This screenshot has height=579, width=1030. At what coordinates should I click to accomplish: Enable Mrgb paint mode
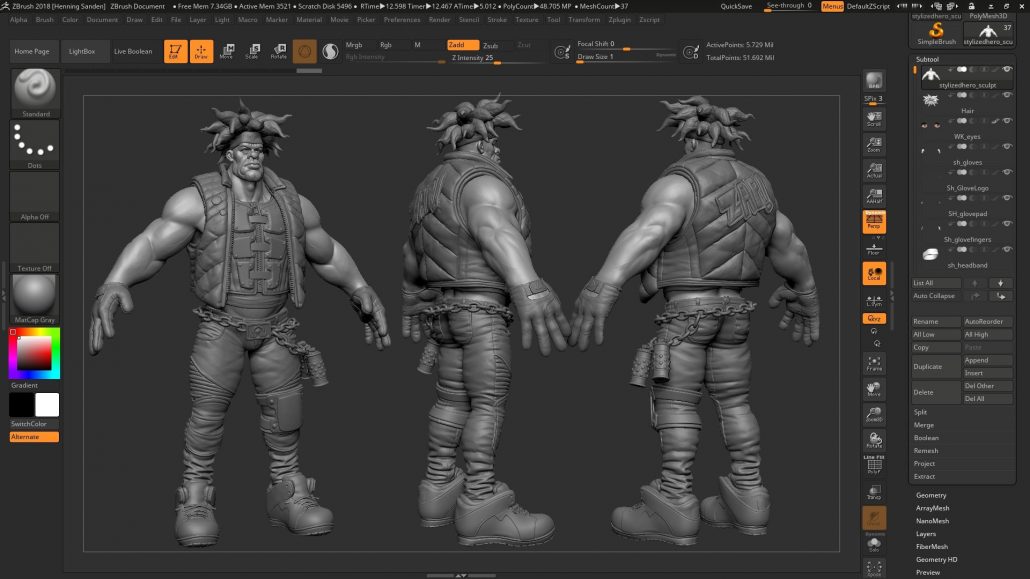pyautogui.click(x=354, y=45)
